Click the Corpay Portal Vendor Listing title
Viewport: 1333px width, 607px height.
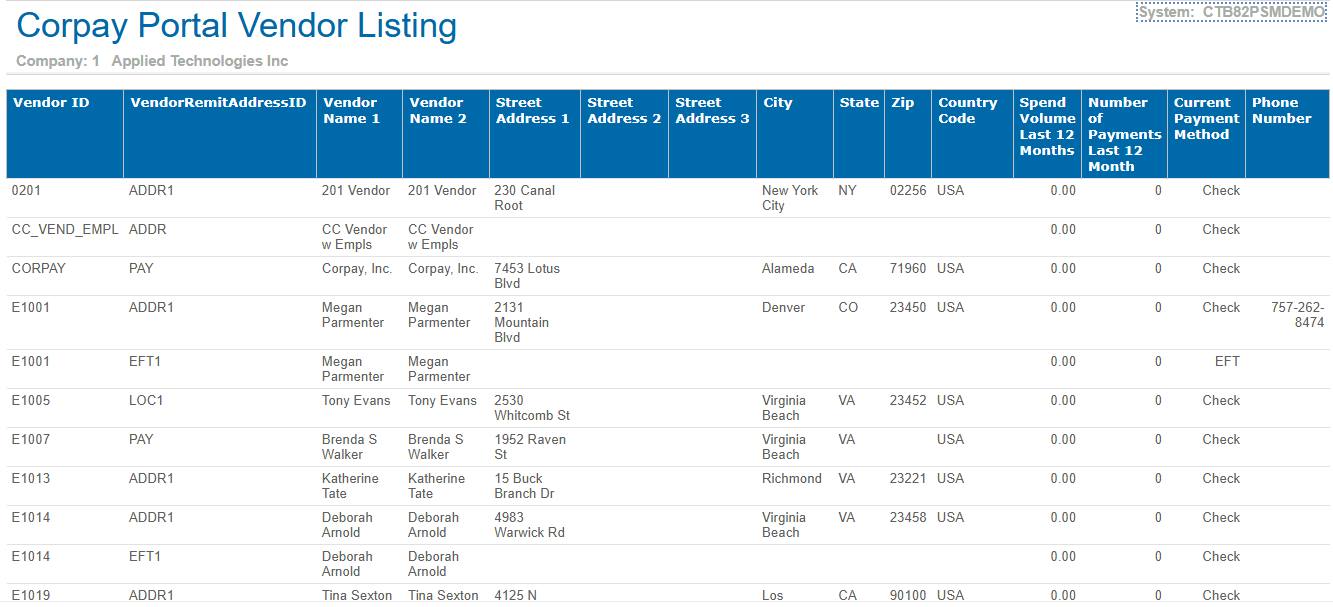tap(237, 26)
